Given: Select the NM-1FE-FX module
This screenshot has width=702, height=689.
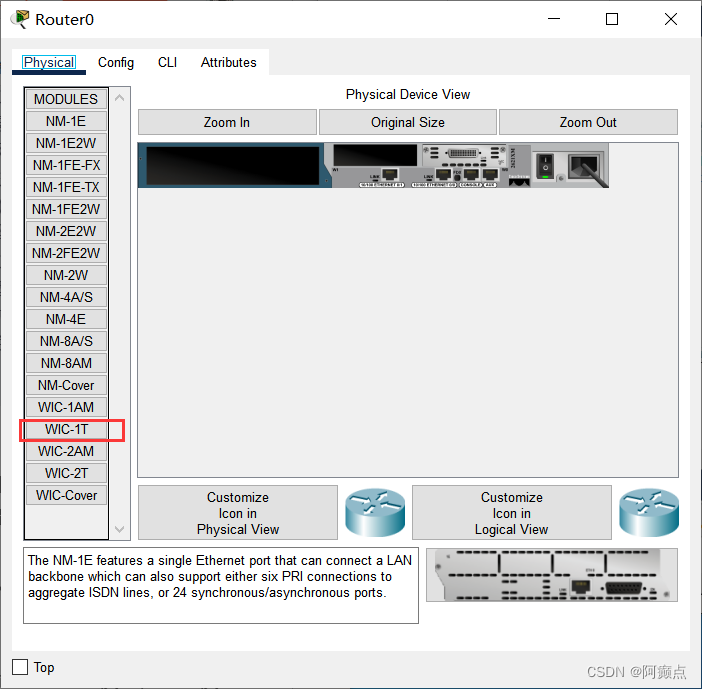Looking at the screenshot, I should (x=66, y=165).
